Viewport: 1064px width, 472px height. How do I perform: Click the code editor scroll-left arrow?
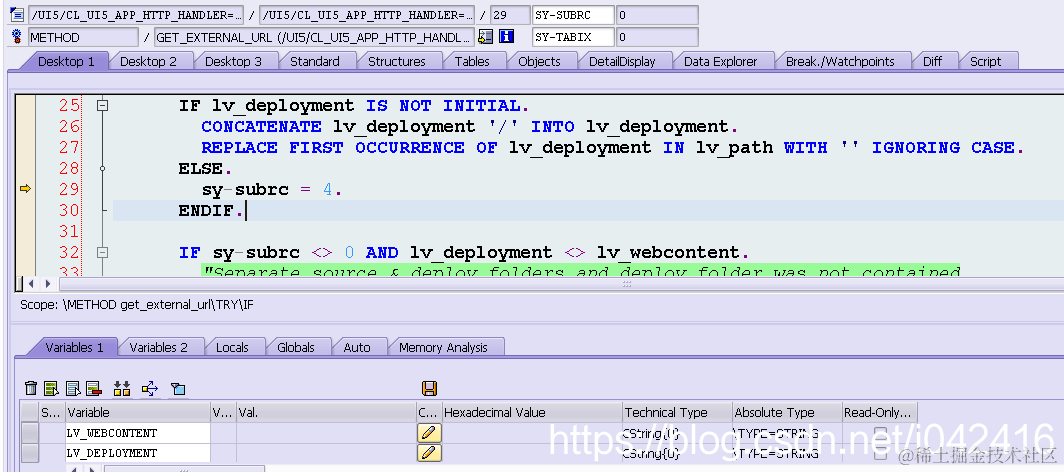(31, 284)
